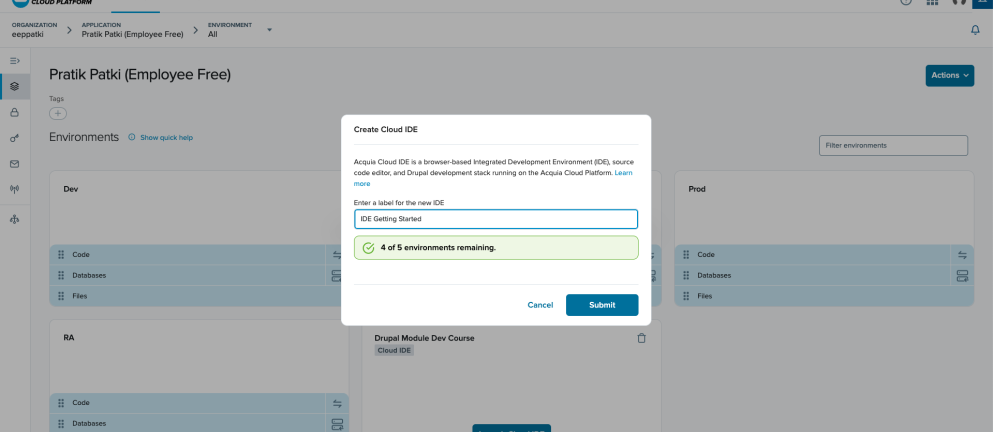
Task: Focus the Filter environments search field
Action: 894,145
